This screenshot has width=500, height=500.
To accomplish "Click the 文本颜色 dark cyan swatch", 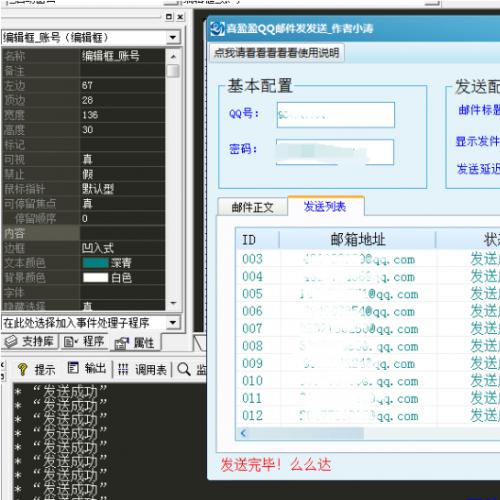I will click(x=95, y=263).
